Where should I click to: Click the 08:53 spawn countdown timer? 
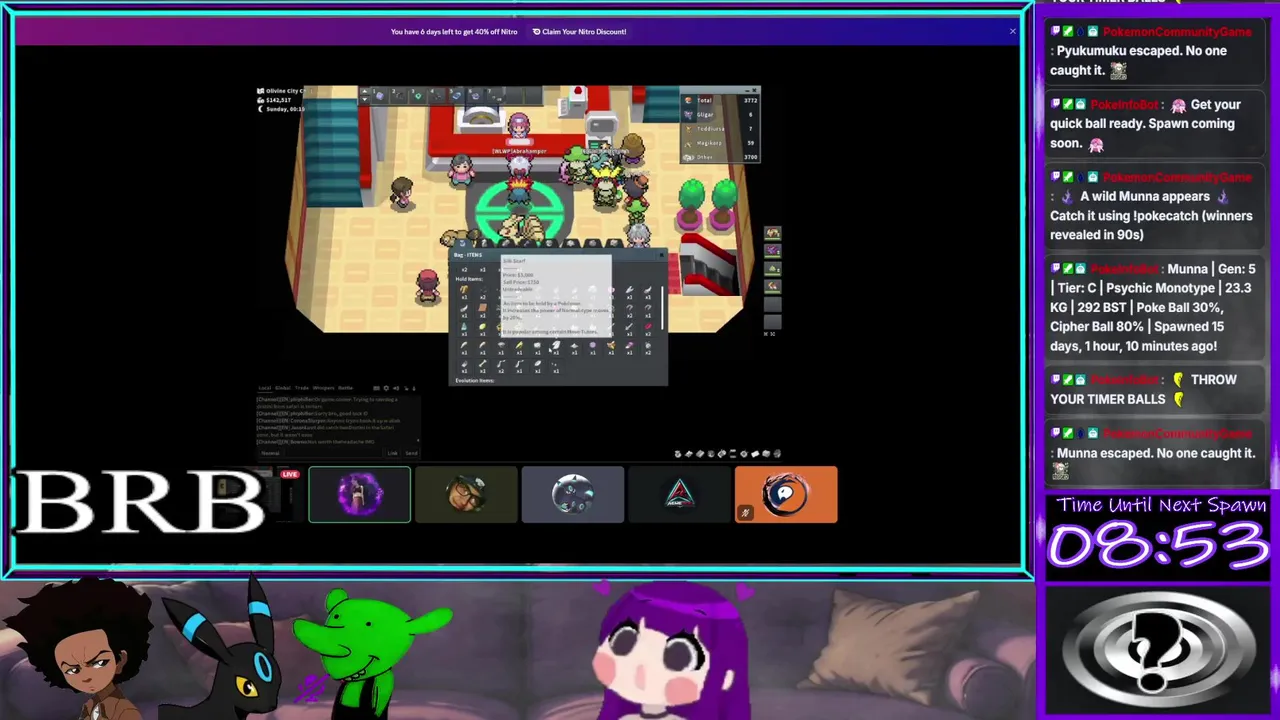(1158, 546)
